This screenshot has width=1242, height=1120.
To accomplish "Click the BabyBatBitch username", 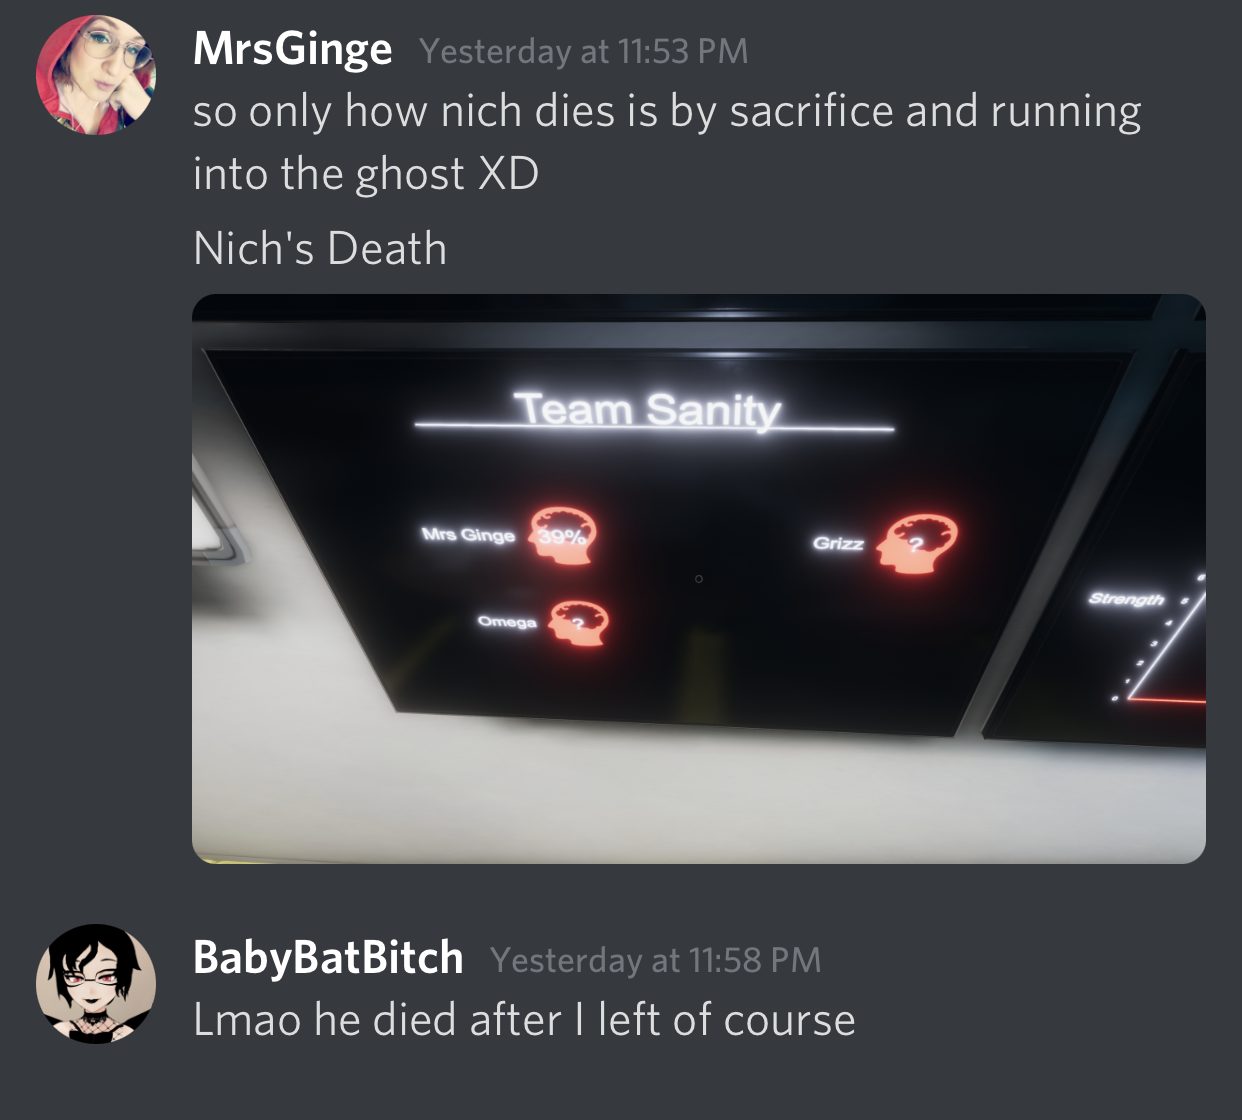I will [x=328, y=958].
